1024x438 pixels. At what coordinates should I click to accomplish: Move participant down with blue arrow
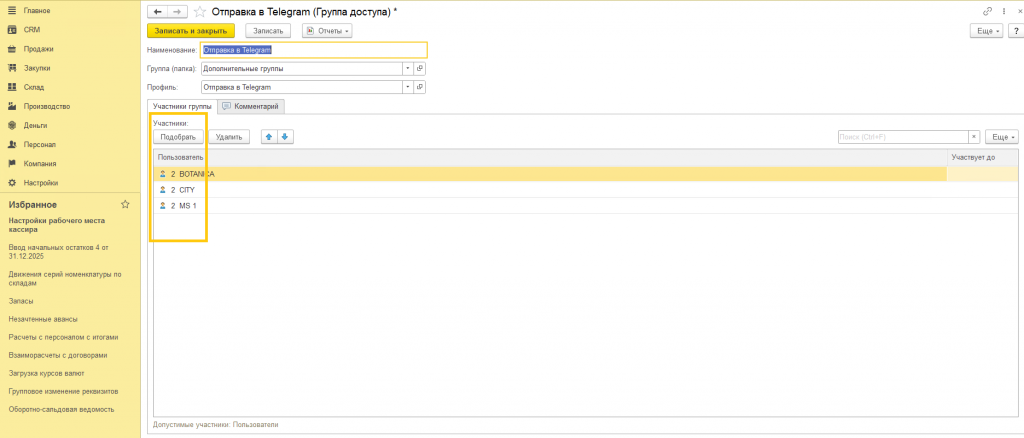[x=285, y=137]
